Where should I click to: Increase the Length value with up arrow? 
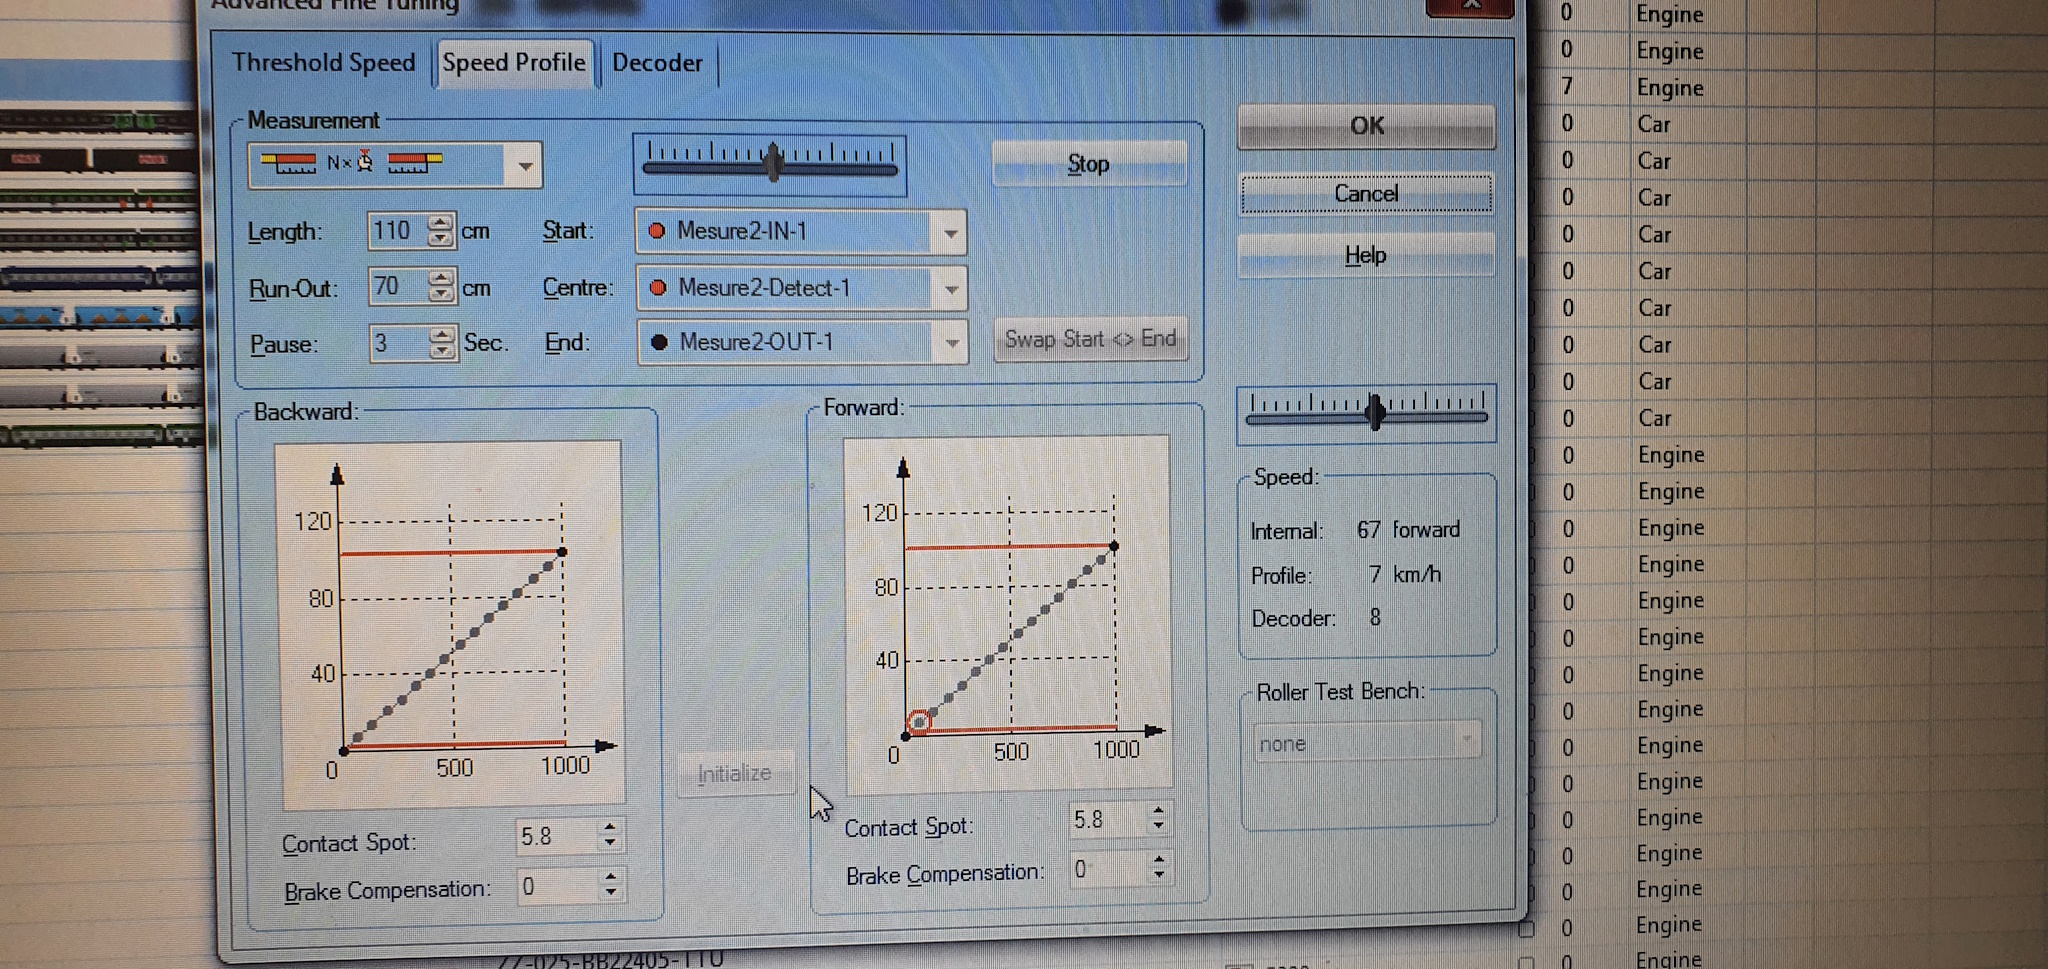[440, 223]
